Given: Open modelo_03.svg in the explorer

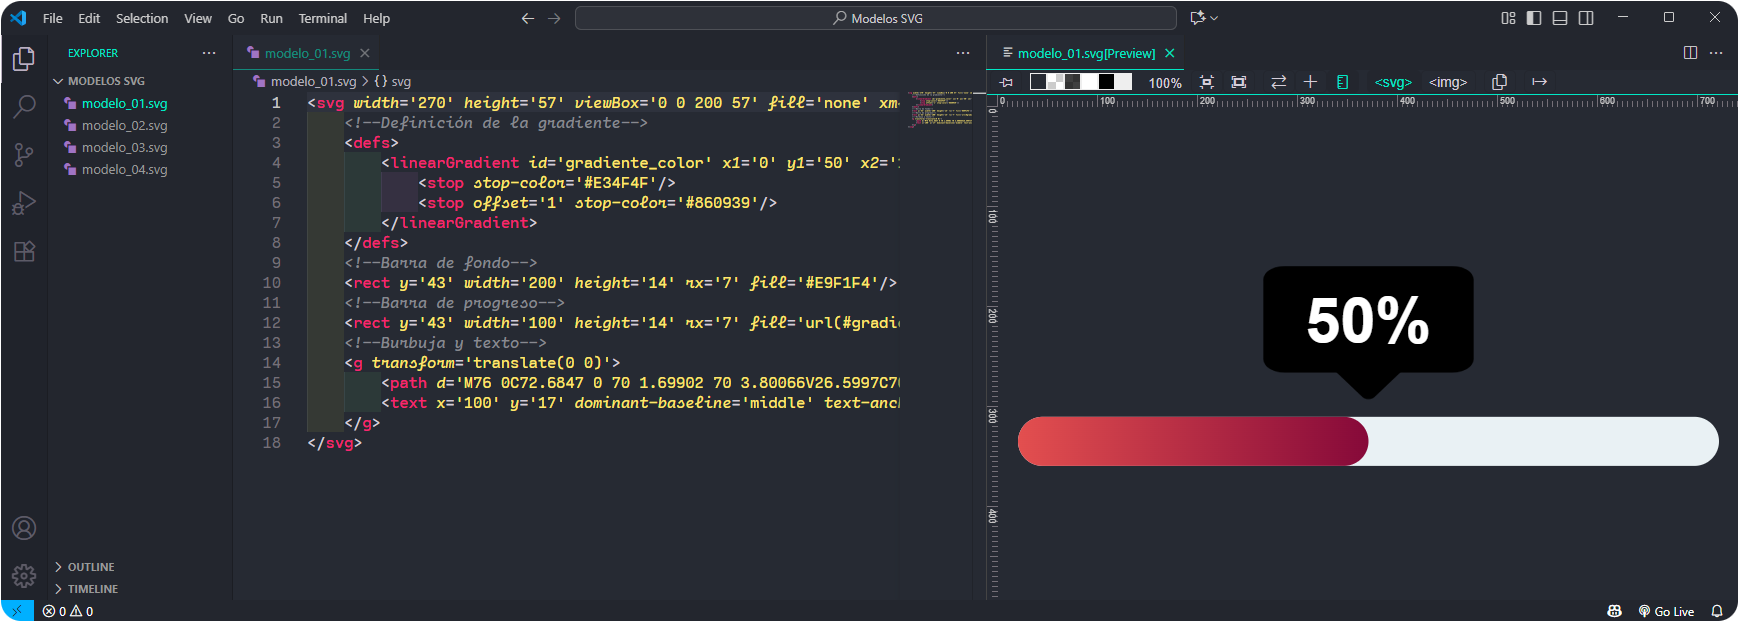Looking at the screenshot, I should coord(124,147).
